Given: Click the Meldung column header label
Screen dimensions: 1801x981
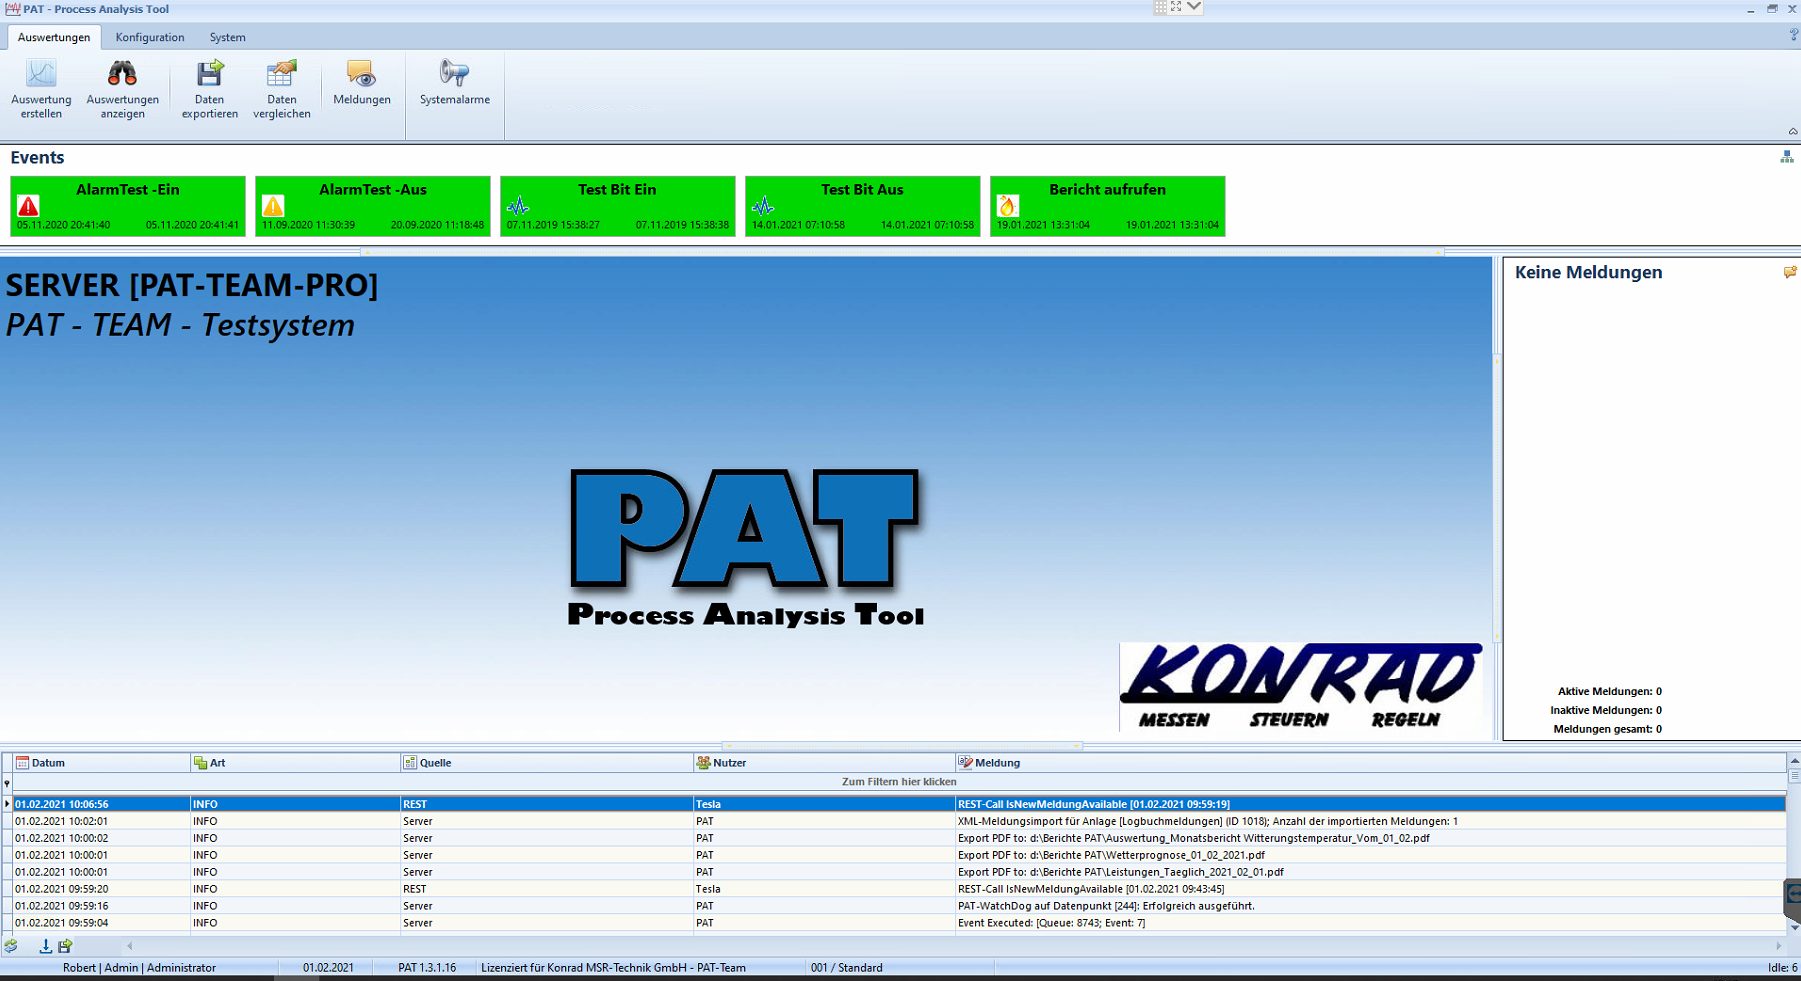Looking at the screenshot, I should (998, 763).
